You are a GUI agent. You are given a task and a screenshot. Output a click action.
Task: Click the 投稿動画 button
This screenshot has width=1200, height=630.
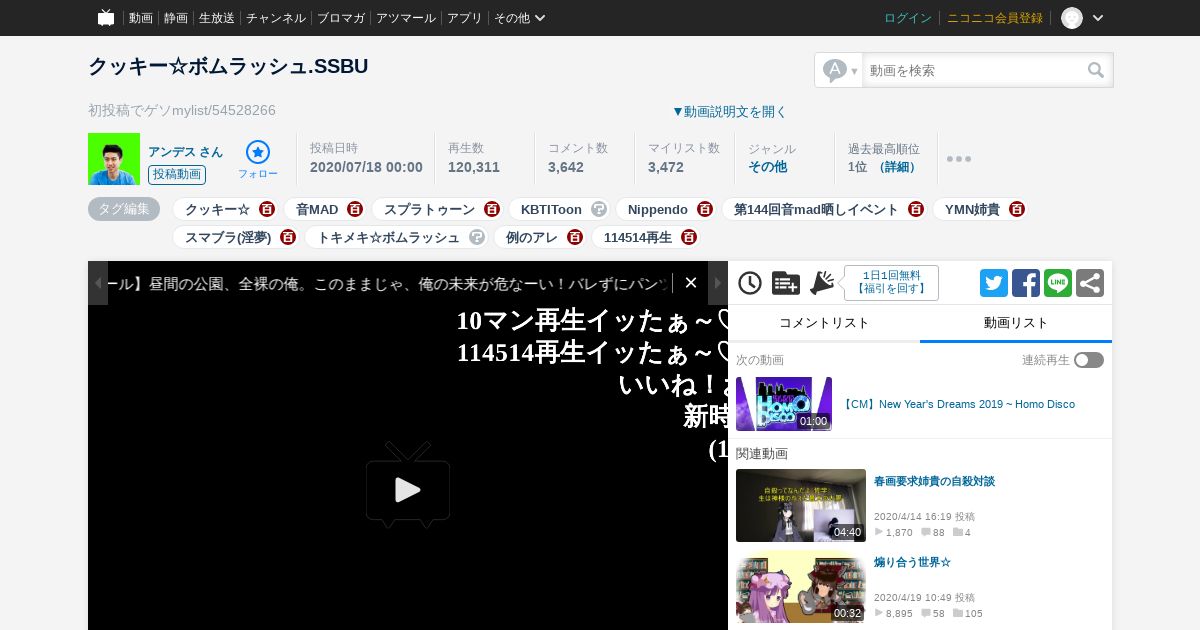tap(177, 175)
